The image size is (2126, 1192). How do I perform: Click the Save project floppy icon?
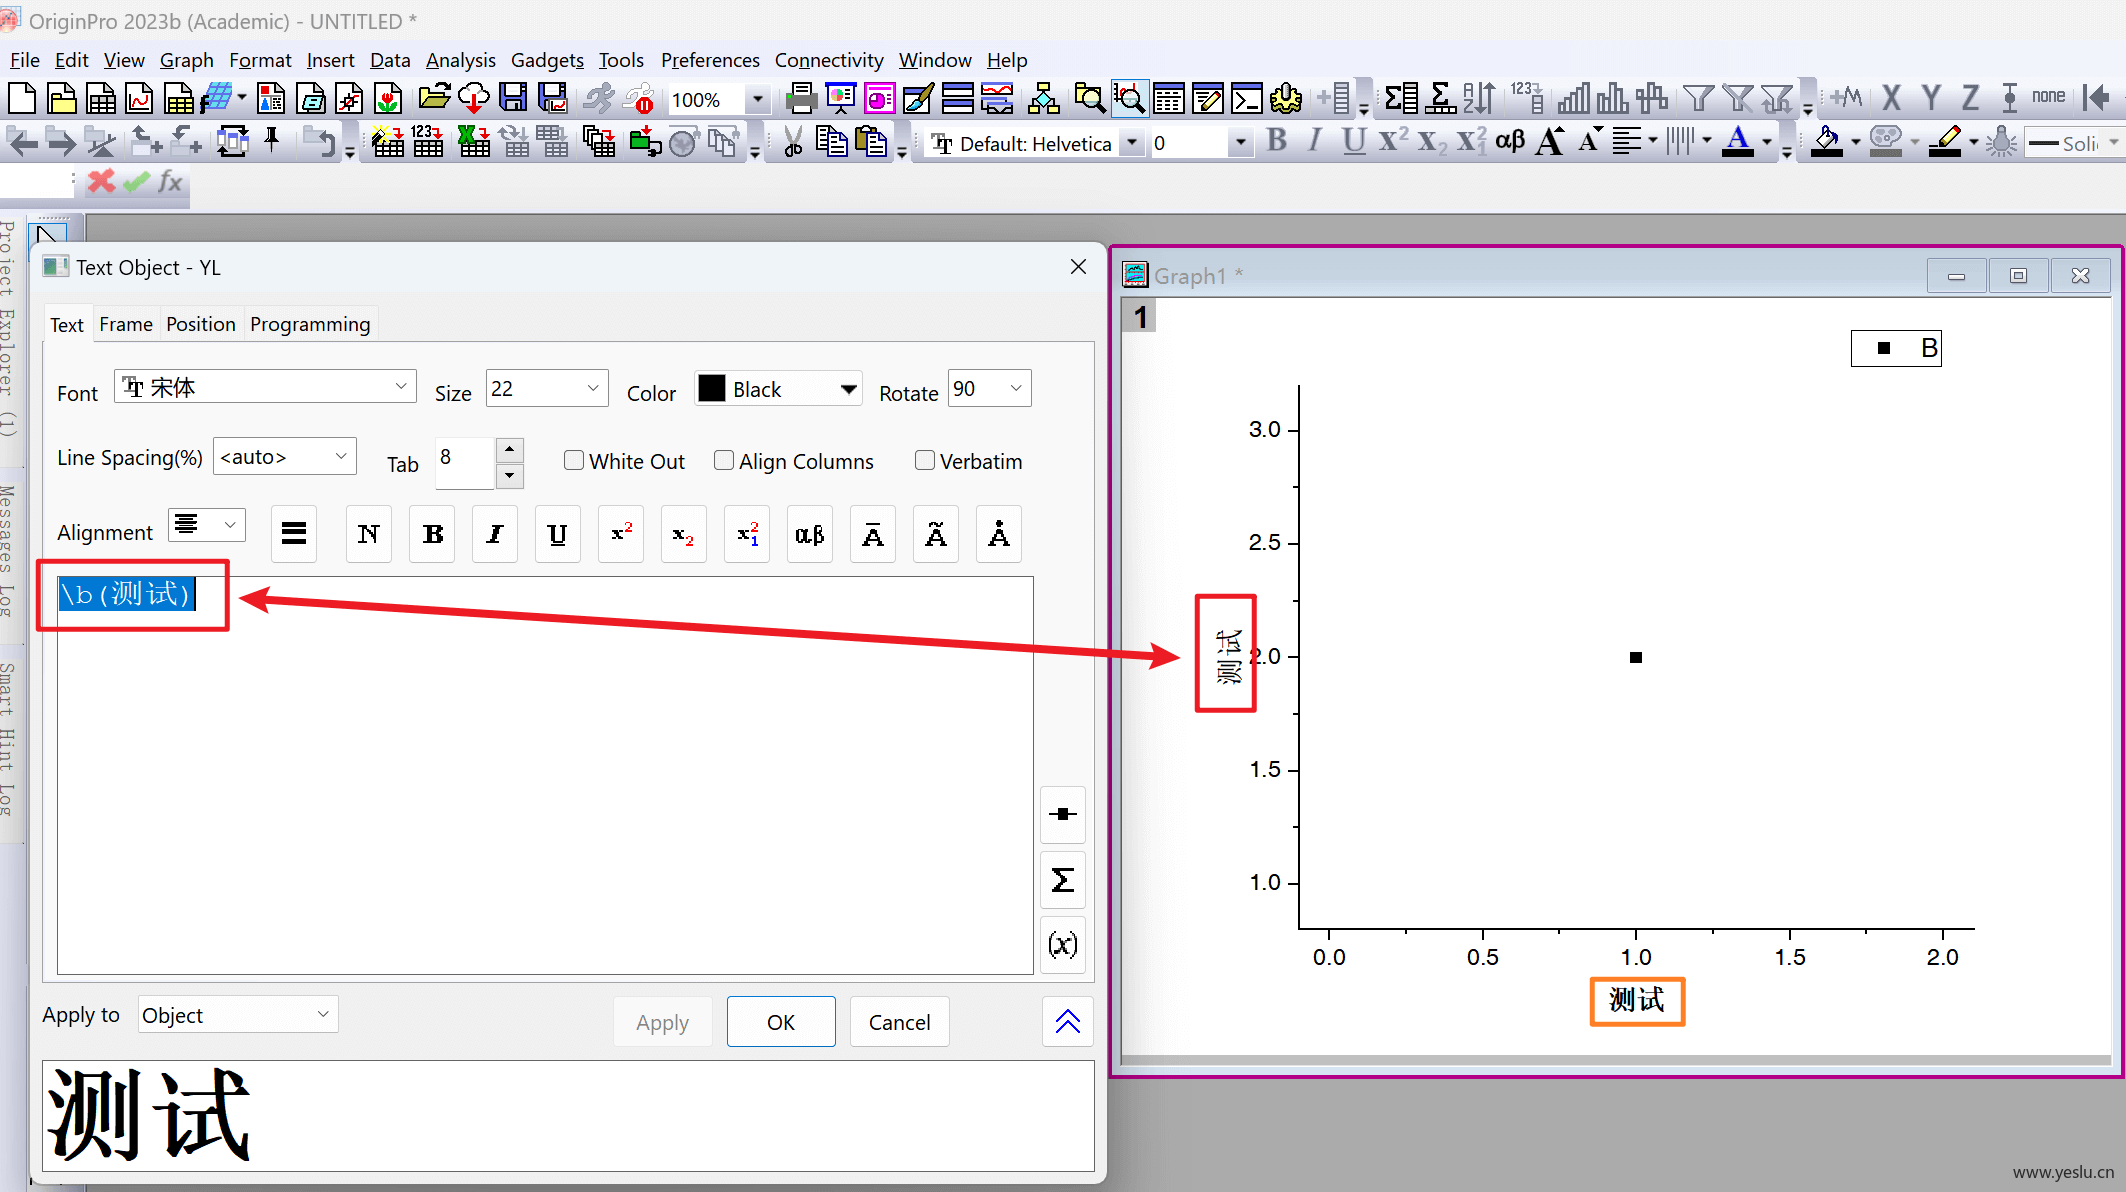tap(513, 98)
